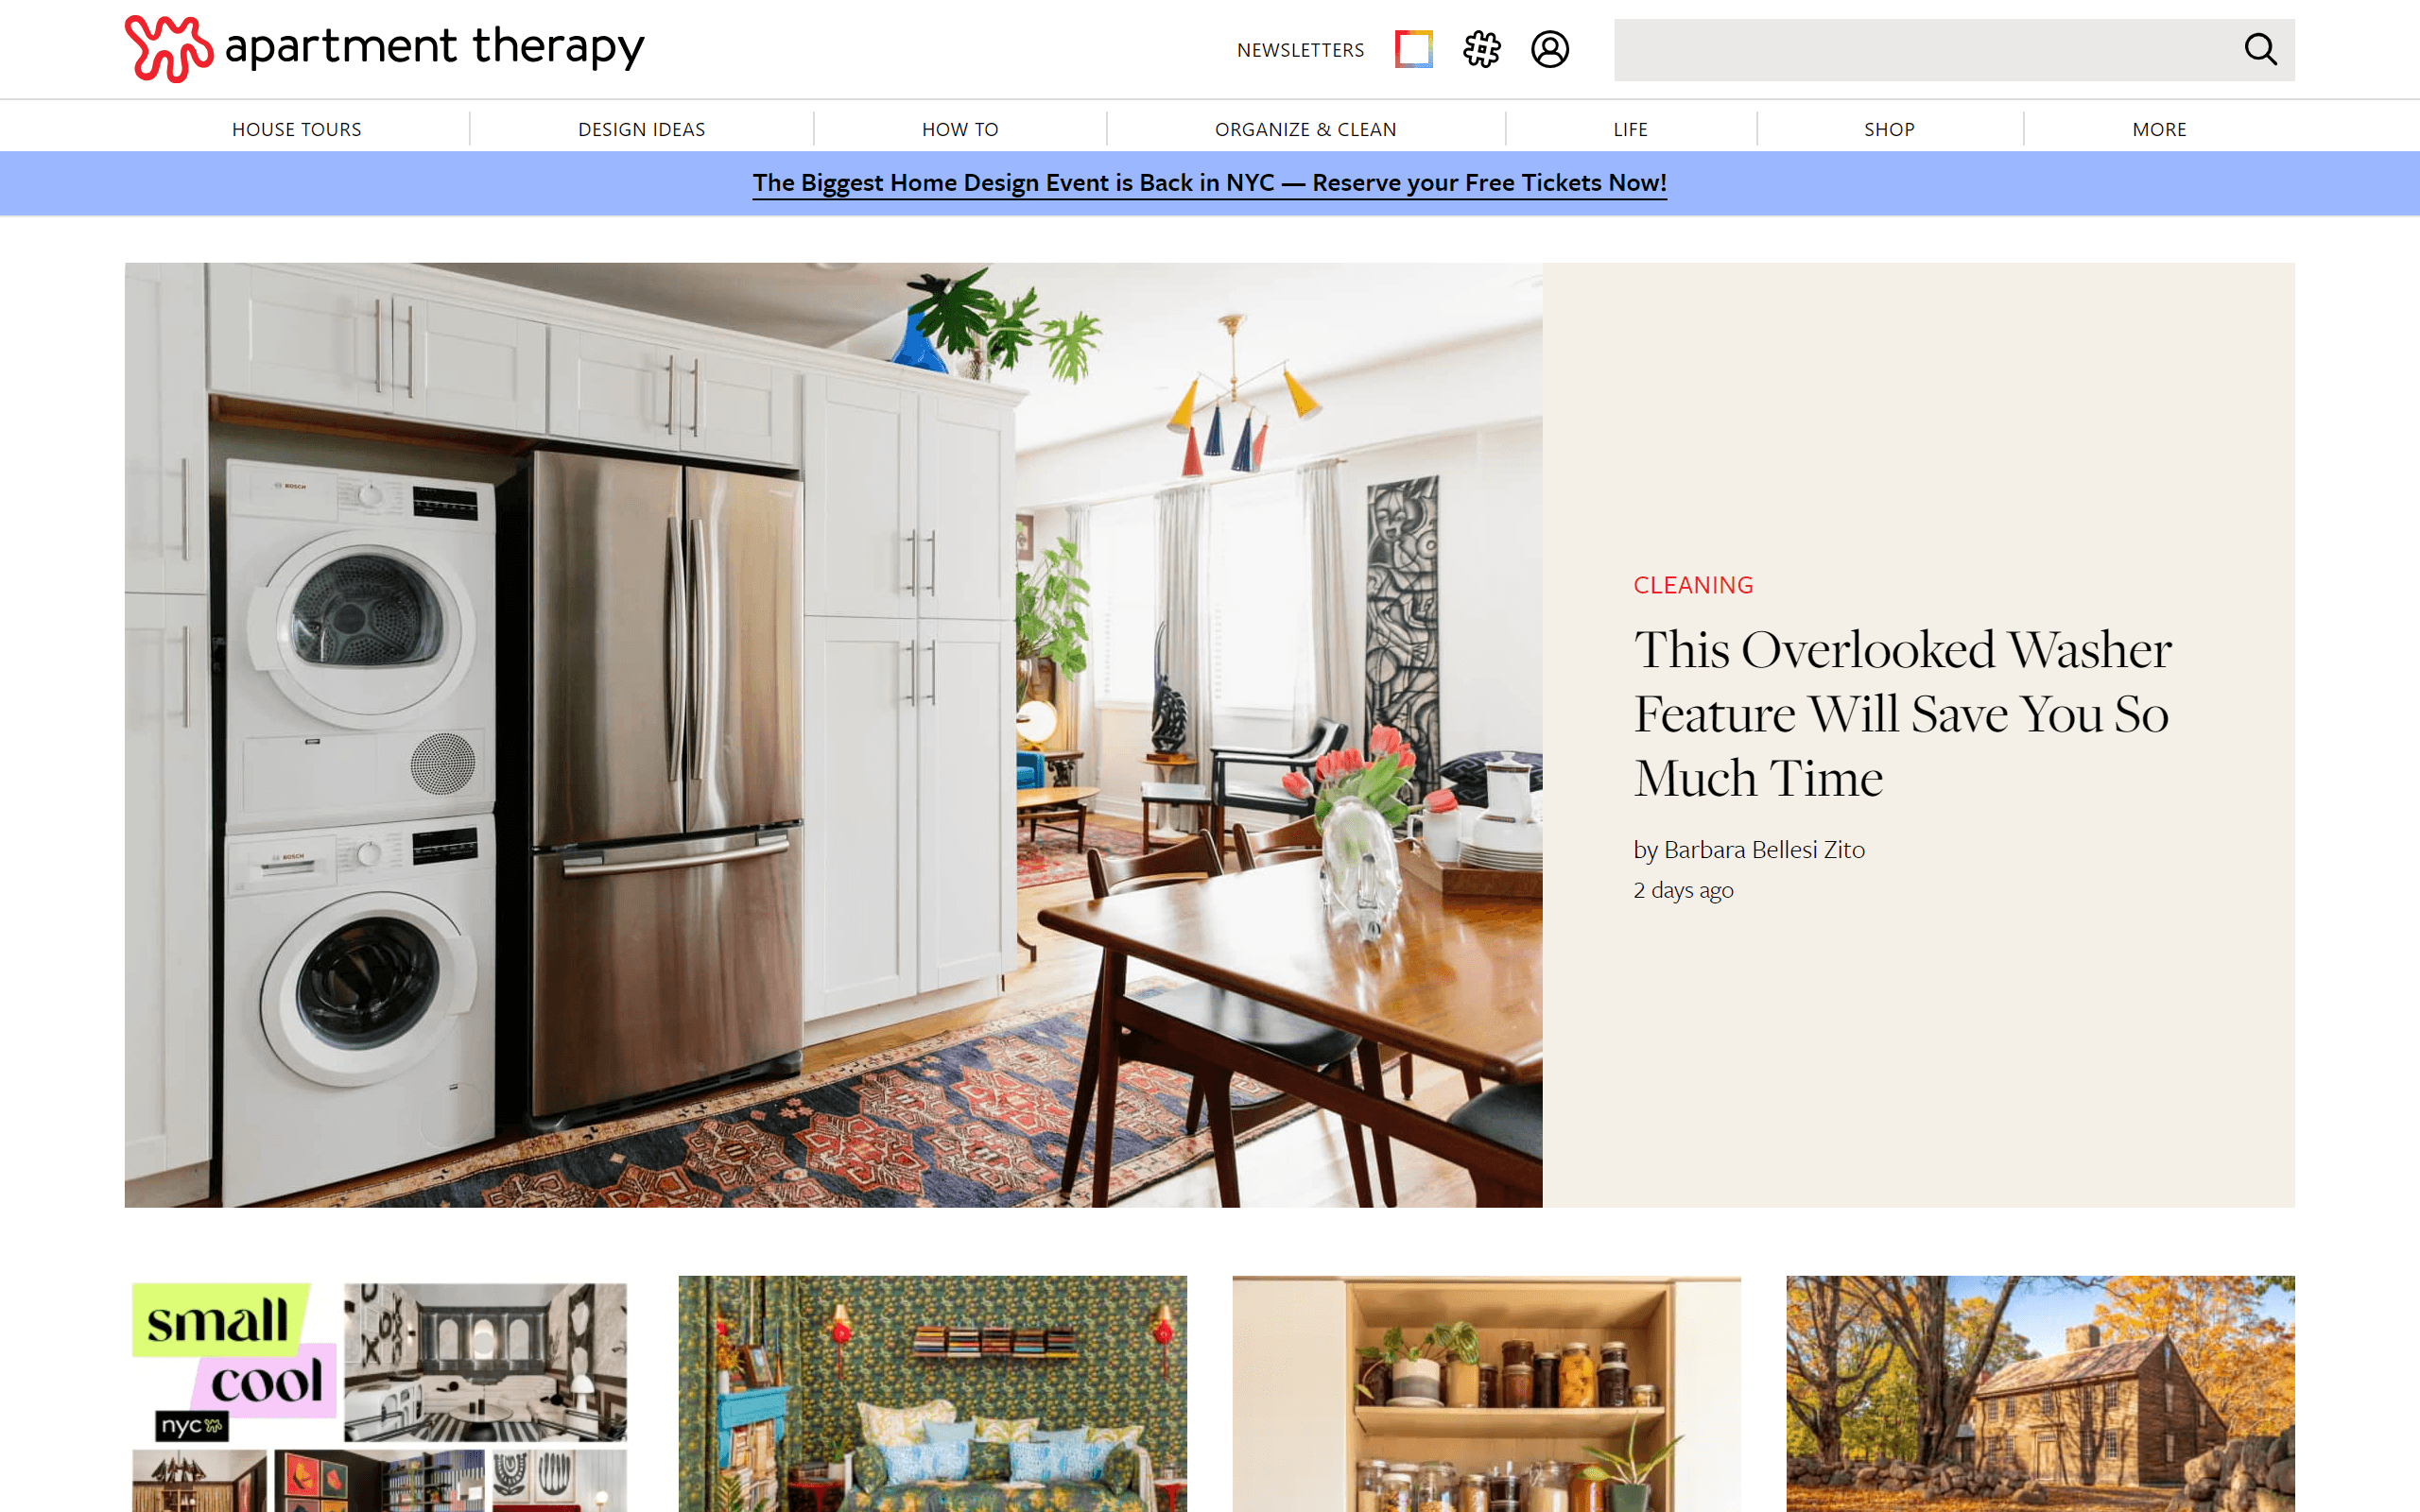
Task: Open the search bar icon
Action: (2261, 47)
